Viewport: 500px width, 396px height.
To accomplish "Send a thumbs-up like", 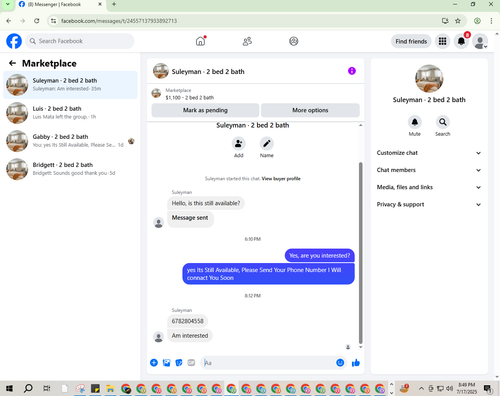I will pyautogui.click(x=356, y=363).
